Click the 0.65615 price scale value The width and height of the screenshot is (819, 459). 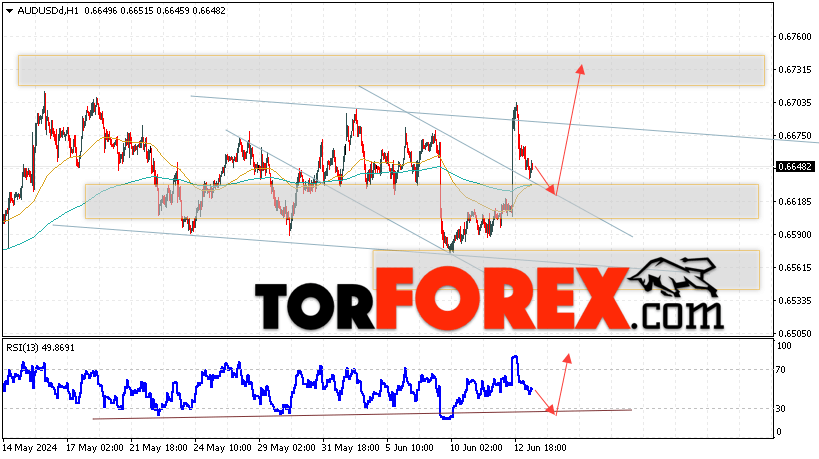coord(795,267)
